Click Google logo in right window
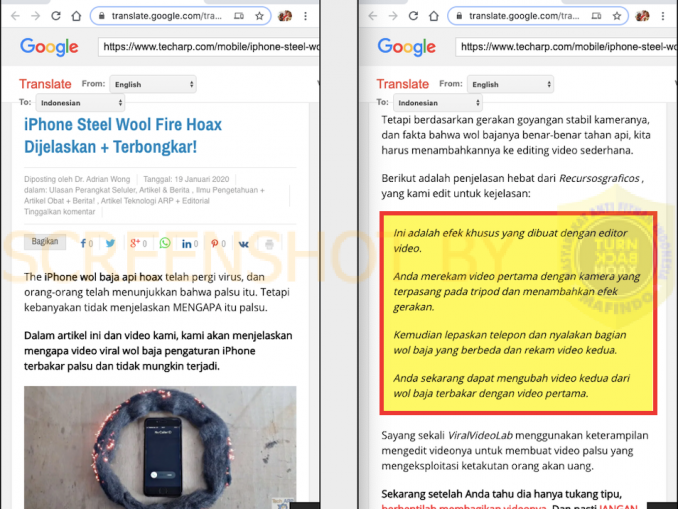The image size is (678, 509). pos(406,47)
